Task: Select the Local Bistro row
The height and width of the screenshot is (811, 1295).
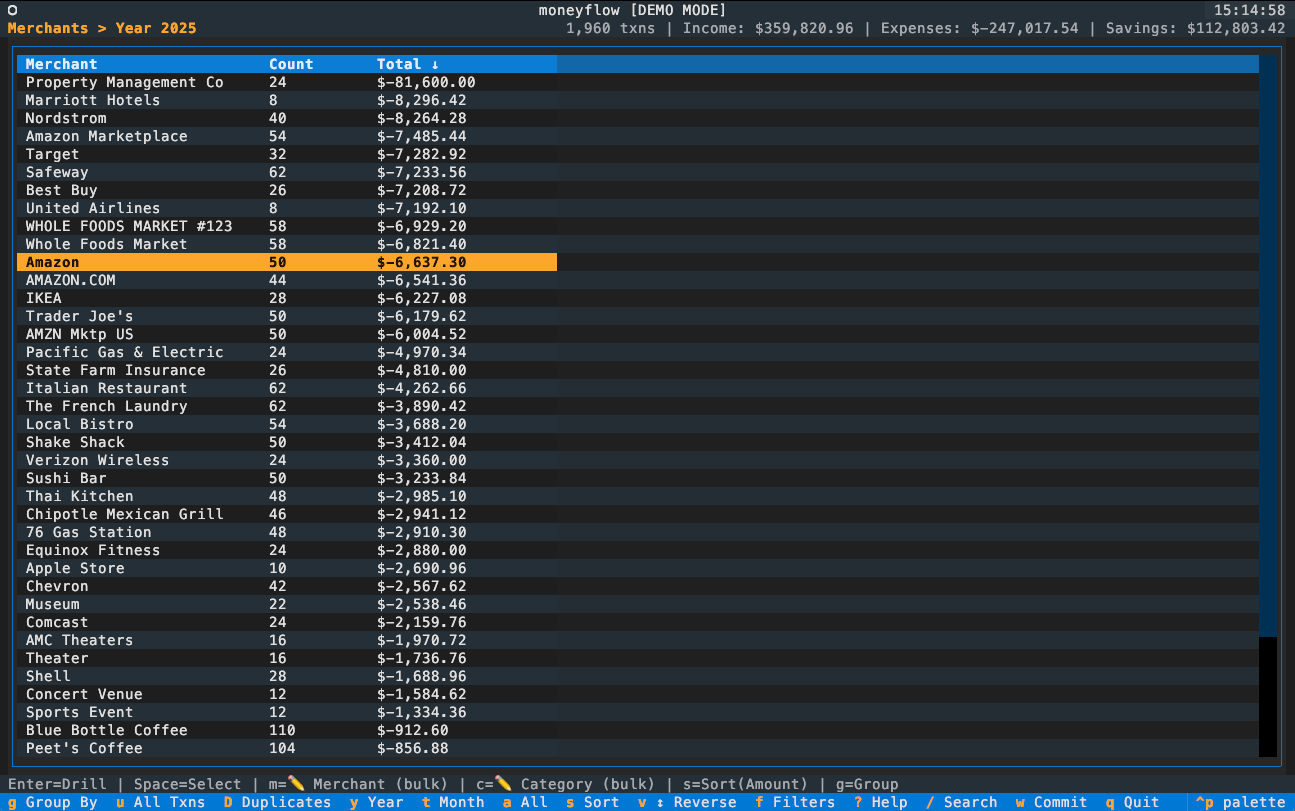Action: pos(287,424)
